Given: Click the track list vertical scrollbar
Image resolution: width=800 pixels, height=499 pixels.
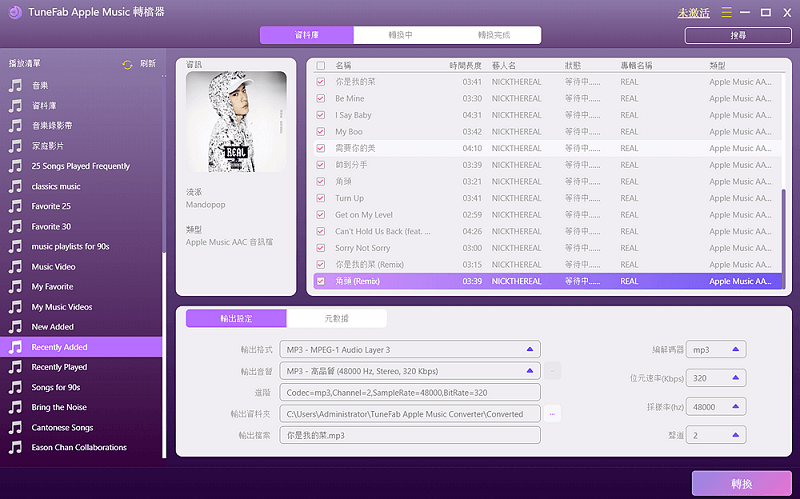Looking at the screenshot, I should pyautogui.click(x=784, y=239).
